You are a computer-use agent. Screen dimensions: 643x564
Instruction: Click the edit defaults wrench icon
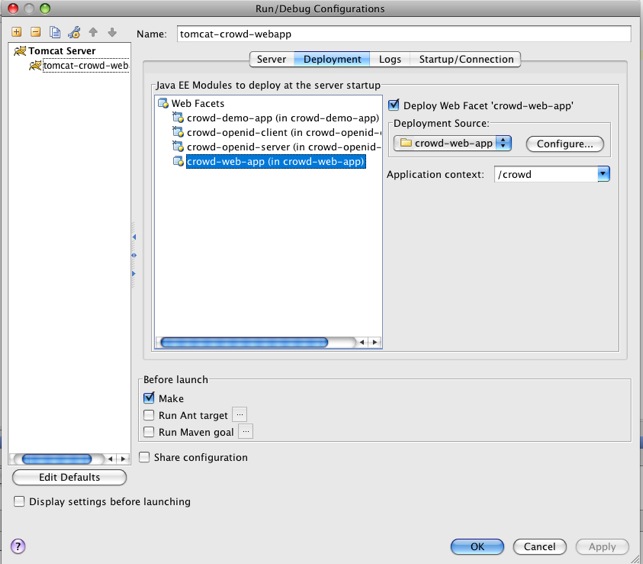tap(74, 32)
